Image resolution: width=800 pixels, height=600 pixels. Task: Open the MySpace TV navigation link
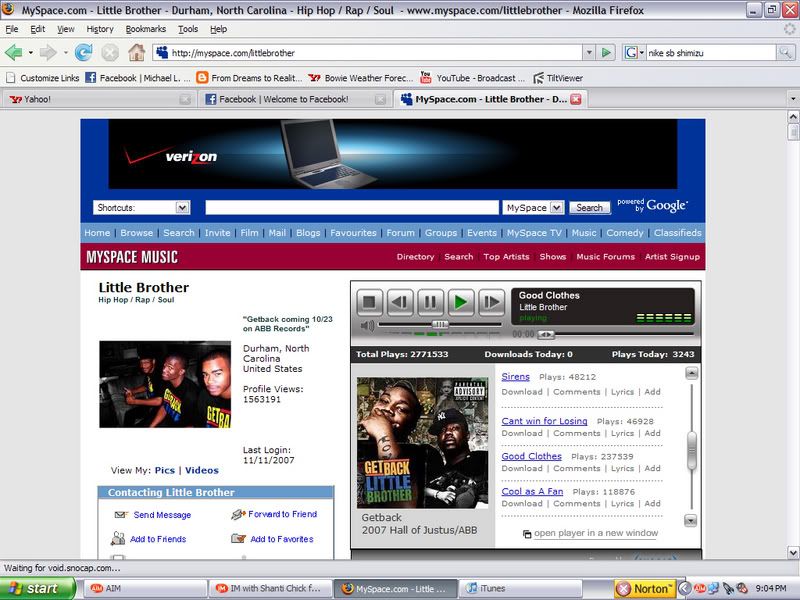tap(534, 233)
